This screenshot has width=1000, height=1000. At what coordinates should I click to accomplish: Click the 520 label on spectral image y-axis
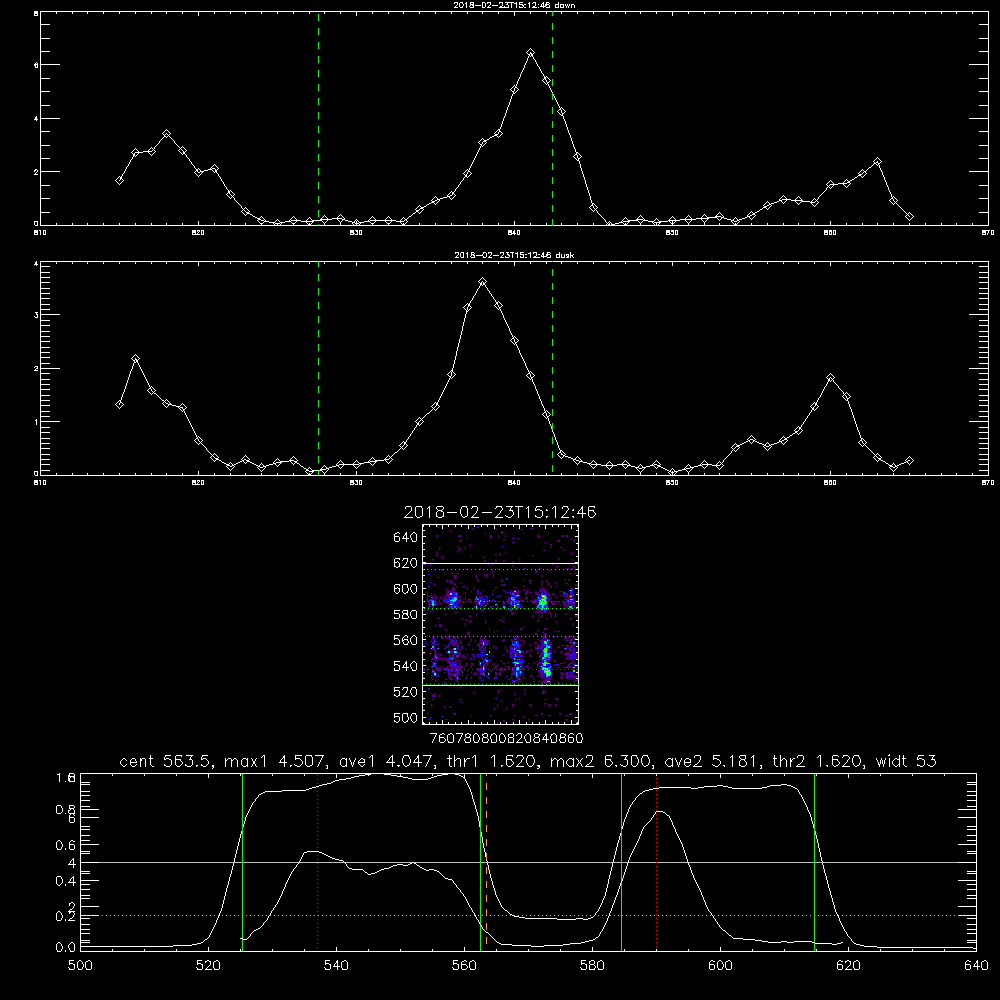[406, 692]
